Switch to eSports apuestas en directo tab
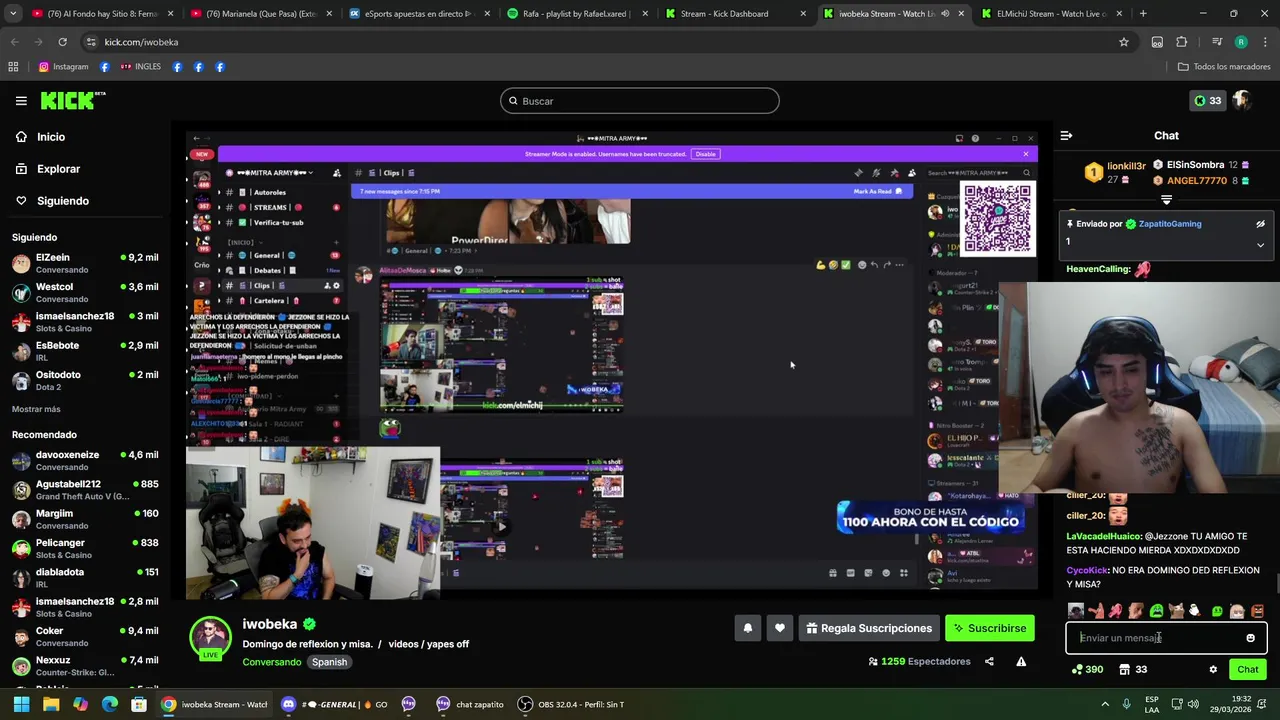The height and width of the screenshot is (720, 1280). coord(419,14)
